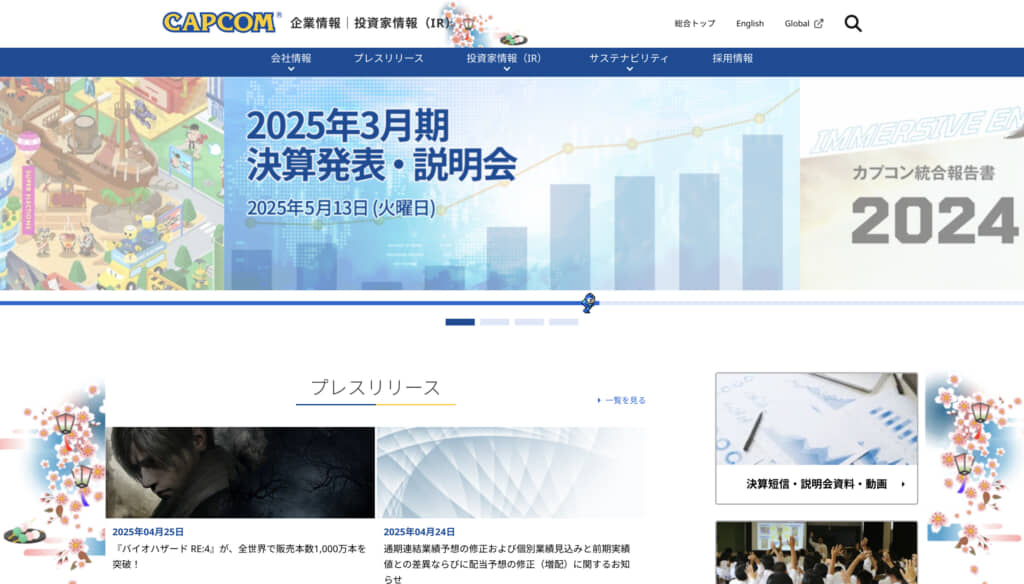Select third carousel indicator

(529, 322)
